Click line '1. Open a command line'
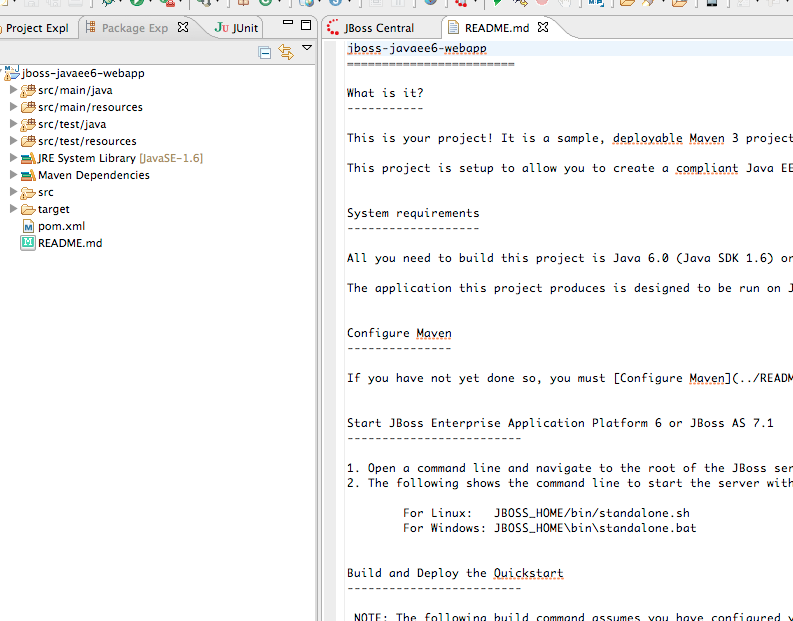This screenshot has width=793, height=621. point(570,468)
